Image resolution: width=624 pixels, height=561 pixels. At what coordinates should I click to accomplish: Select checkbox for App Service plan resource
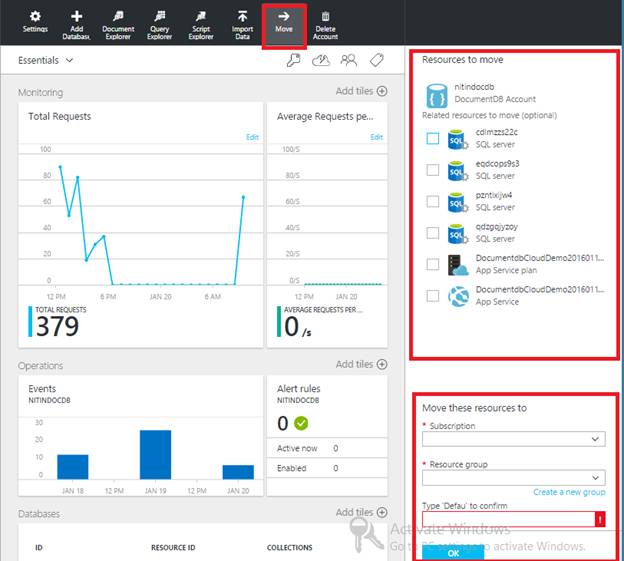point(433,264)
